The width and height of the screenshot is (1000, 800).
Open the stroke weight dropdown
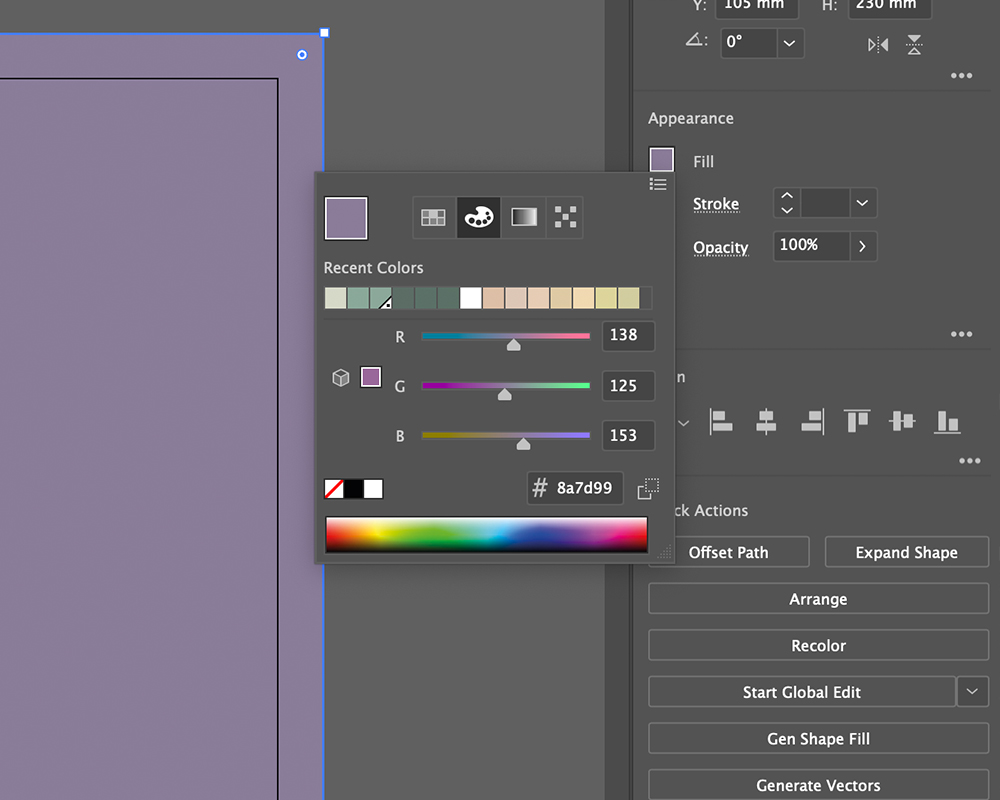point(862,203)
